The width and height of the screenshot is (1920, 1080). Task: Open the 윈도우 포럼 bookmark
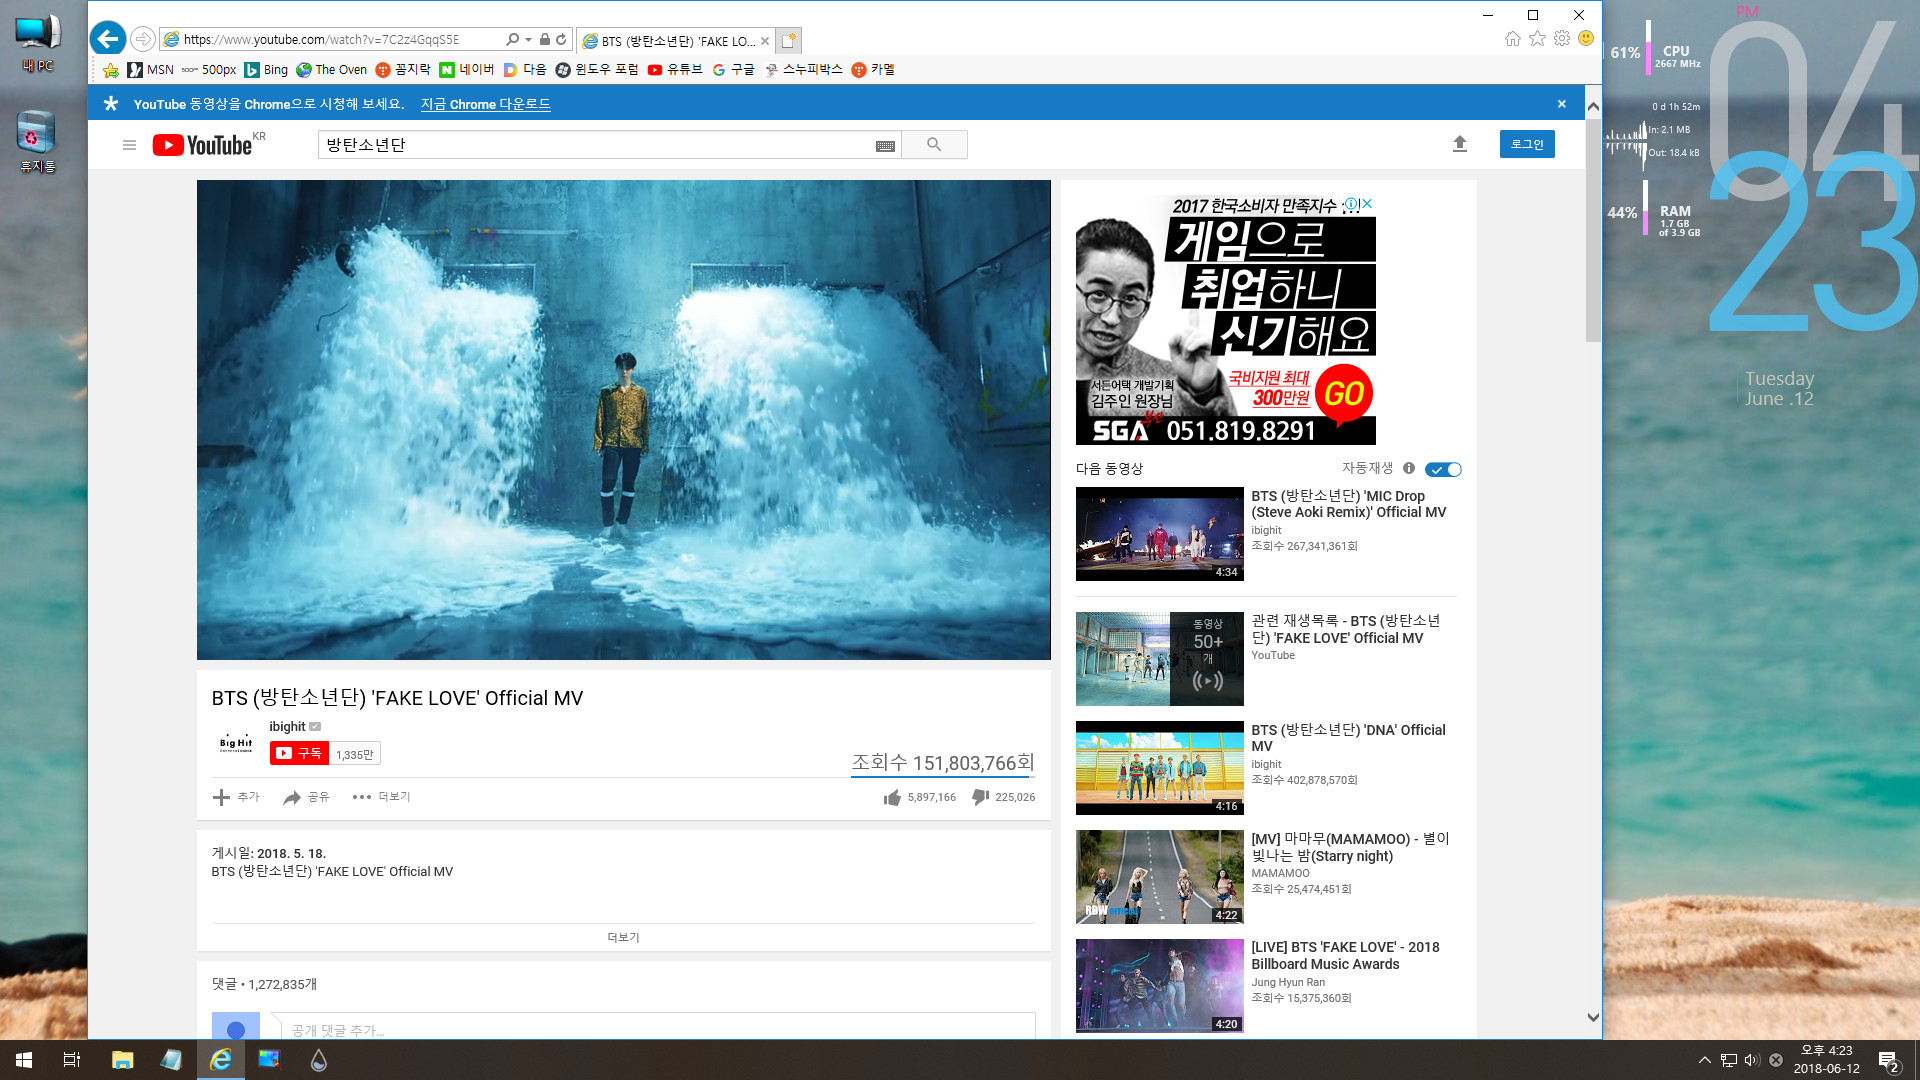pos(597,70)
